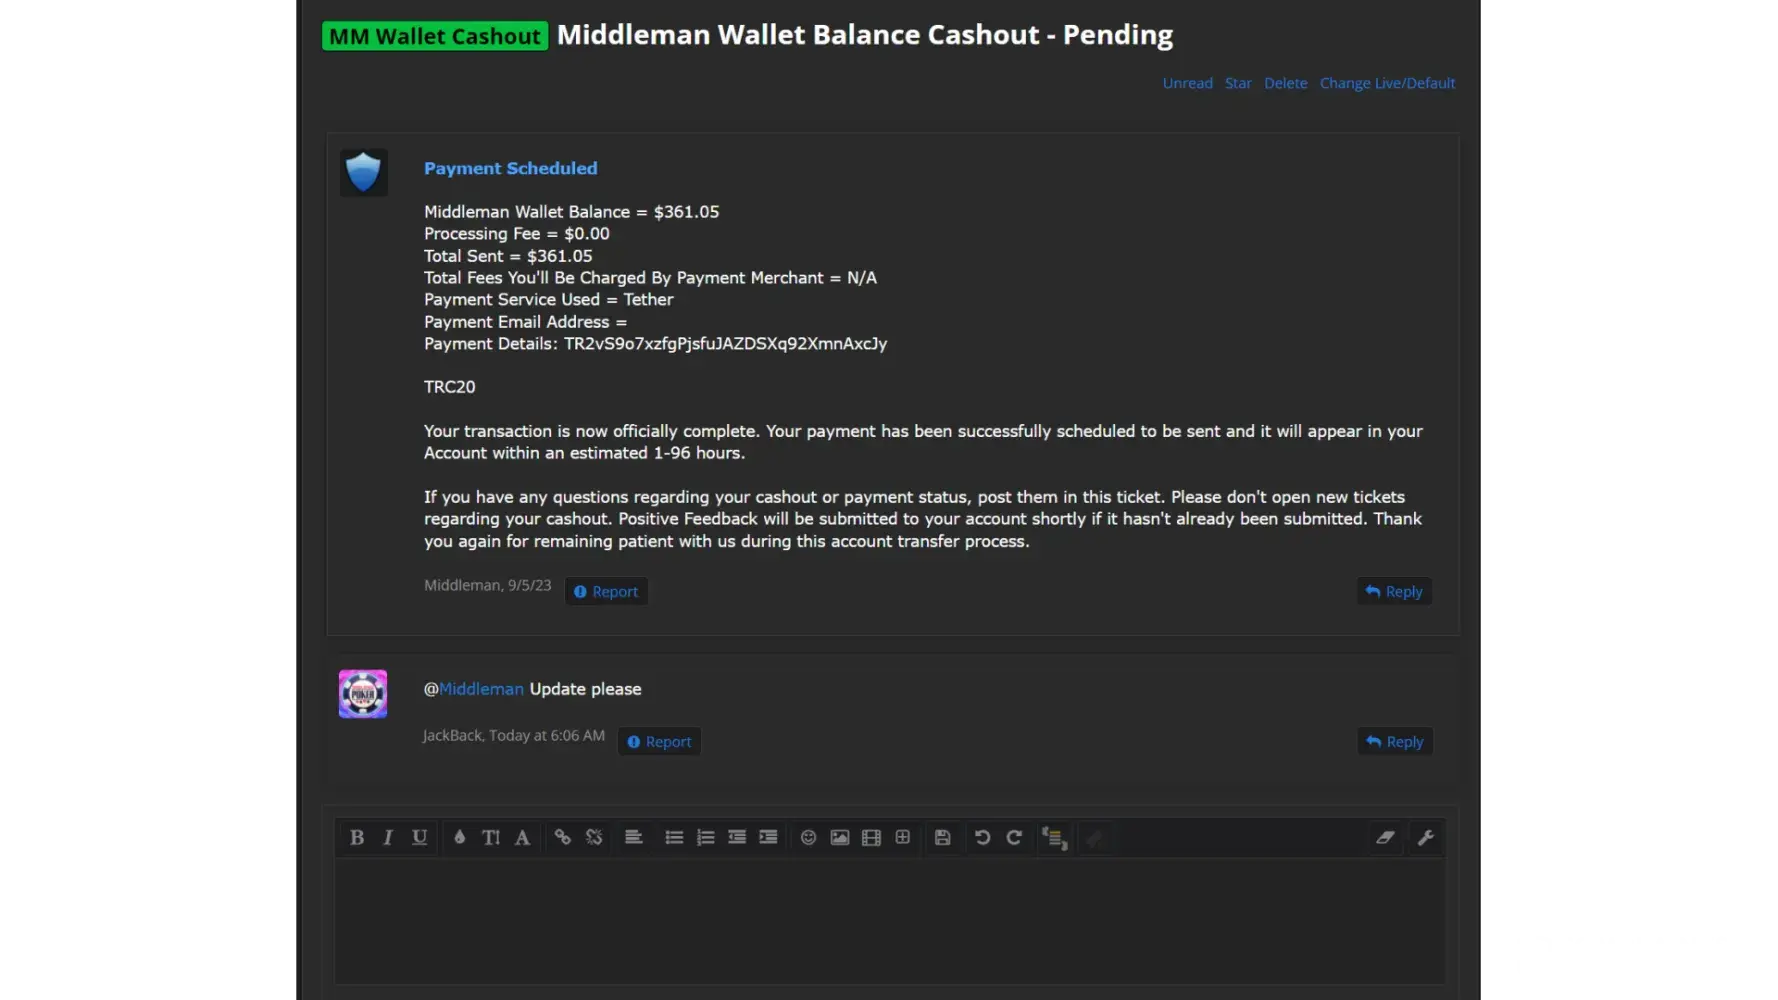Mark the conversation as Unread

pos(1188,83)
